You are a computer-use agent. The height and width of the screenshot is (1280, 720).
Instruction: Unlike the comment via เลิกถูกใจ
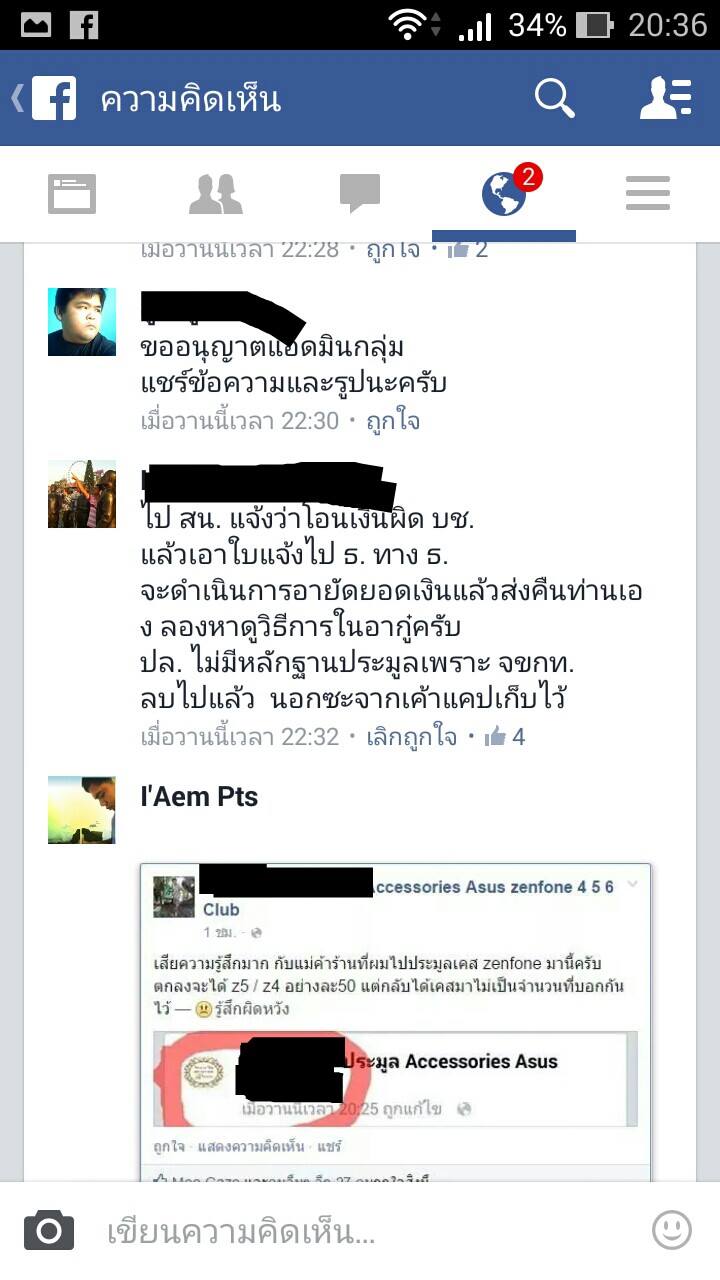412,737
